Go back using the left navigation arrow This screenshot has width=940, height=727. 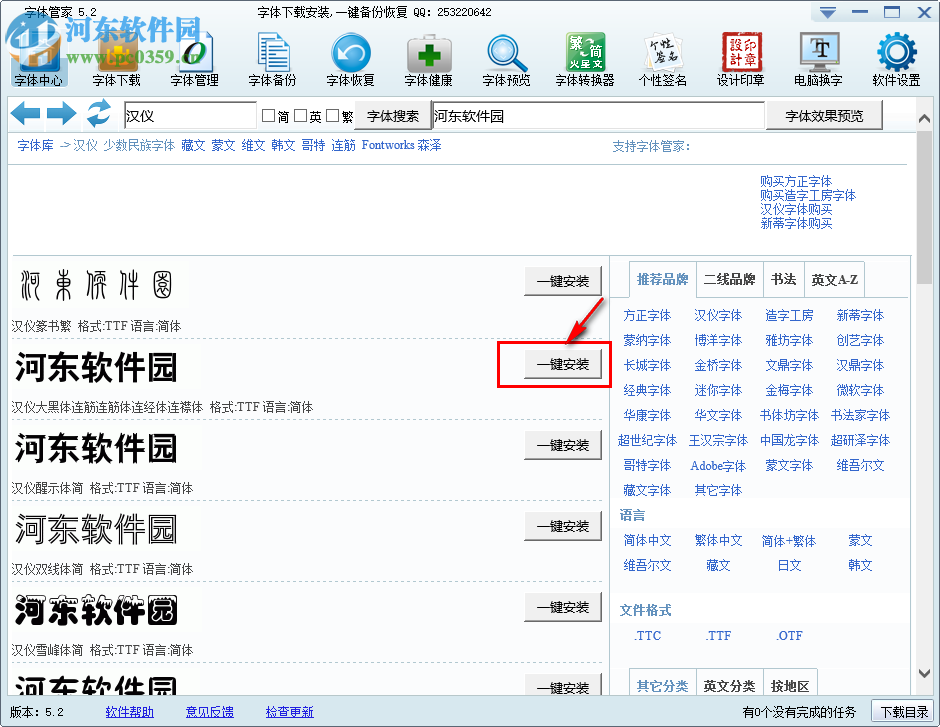click(26, 113)
